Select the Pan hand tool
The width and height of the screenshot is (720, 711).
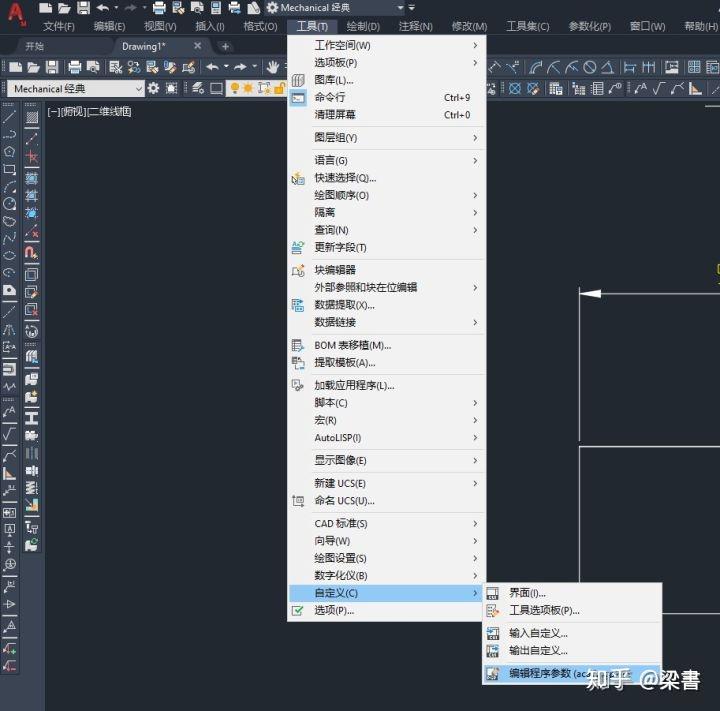(273, 67)
